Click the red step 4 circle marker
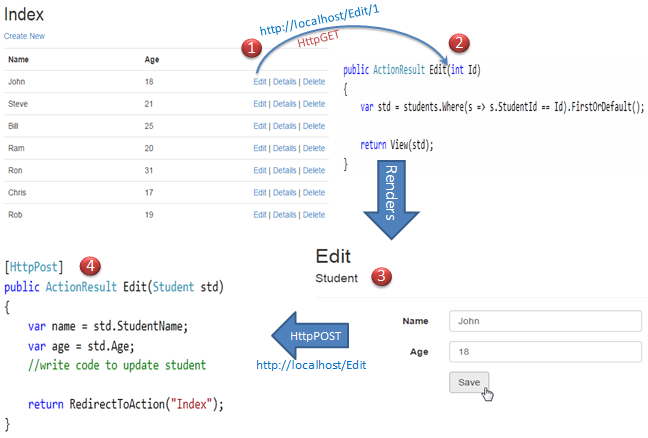Screen dimensions: 648x438 pos(90,266)
